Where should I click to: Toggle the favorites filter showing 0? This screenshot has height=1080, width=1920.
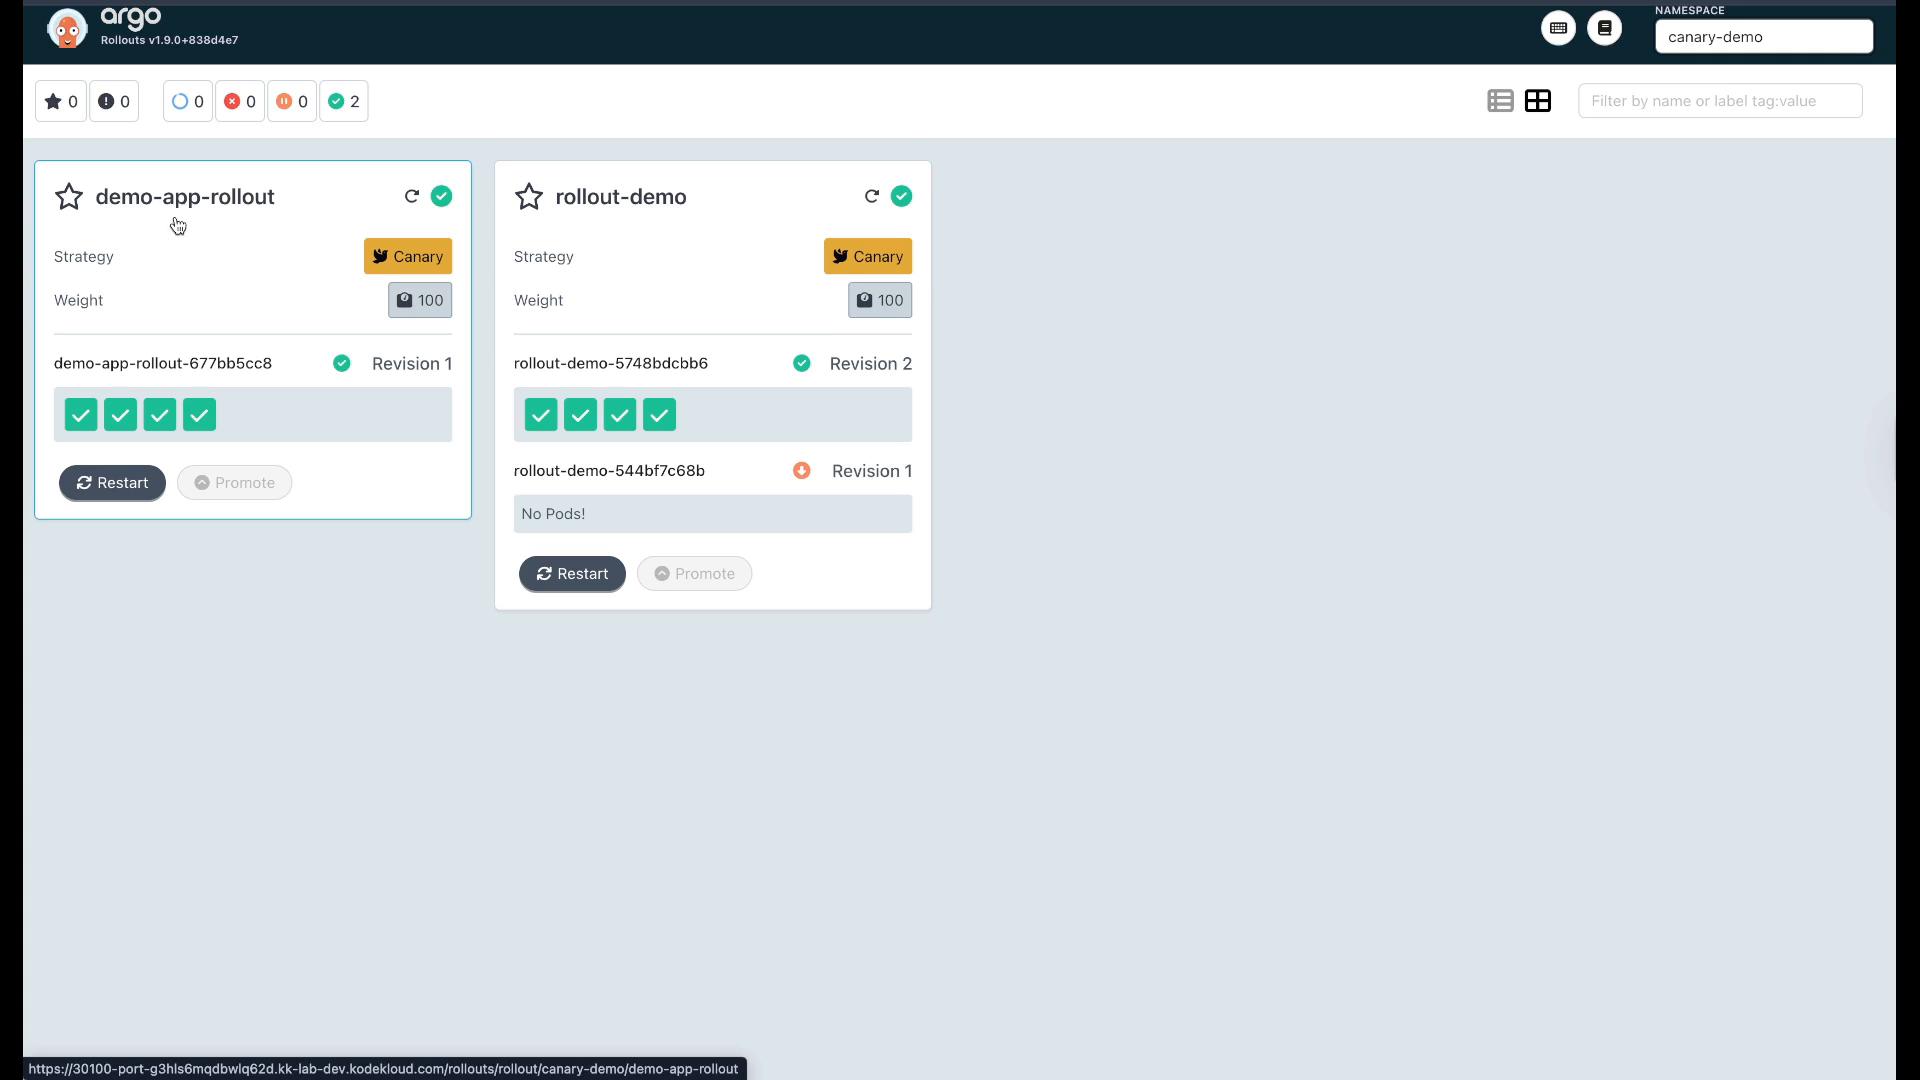(x=61, y=101)
